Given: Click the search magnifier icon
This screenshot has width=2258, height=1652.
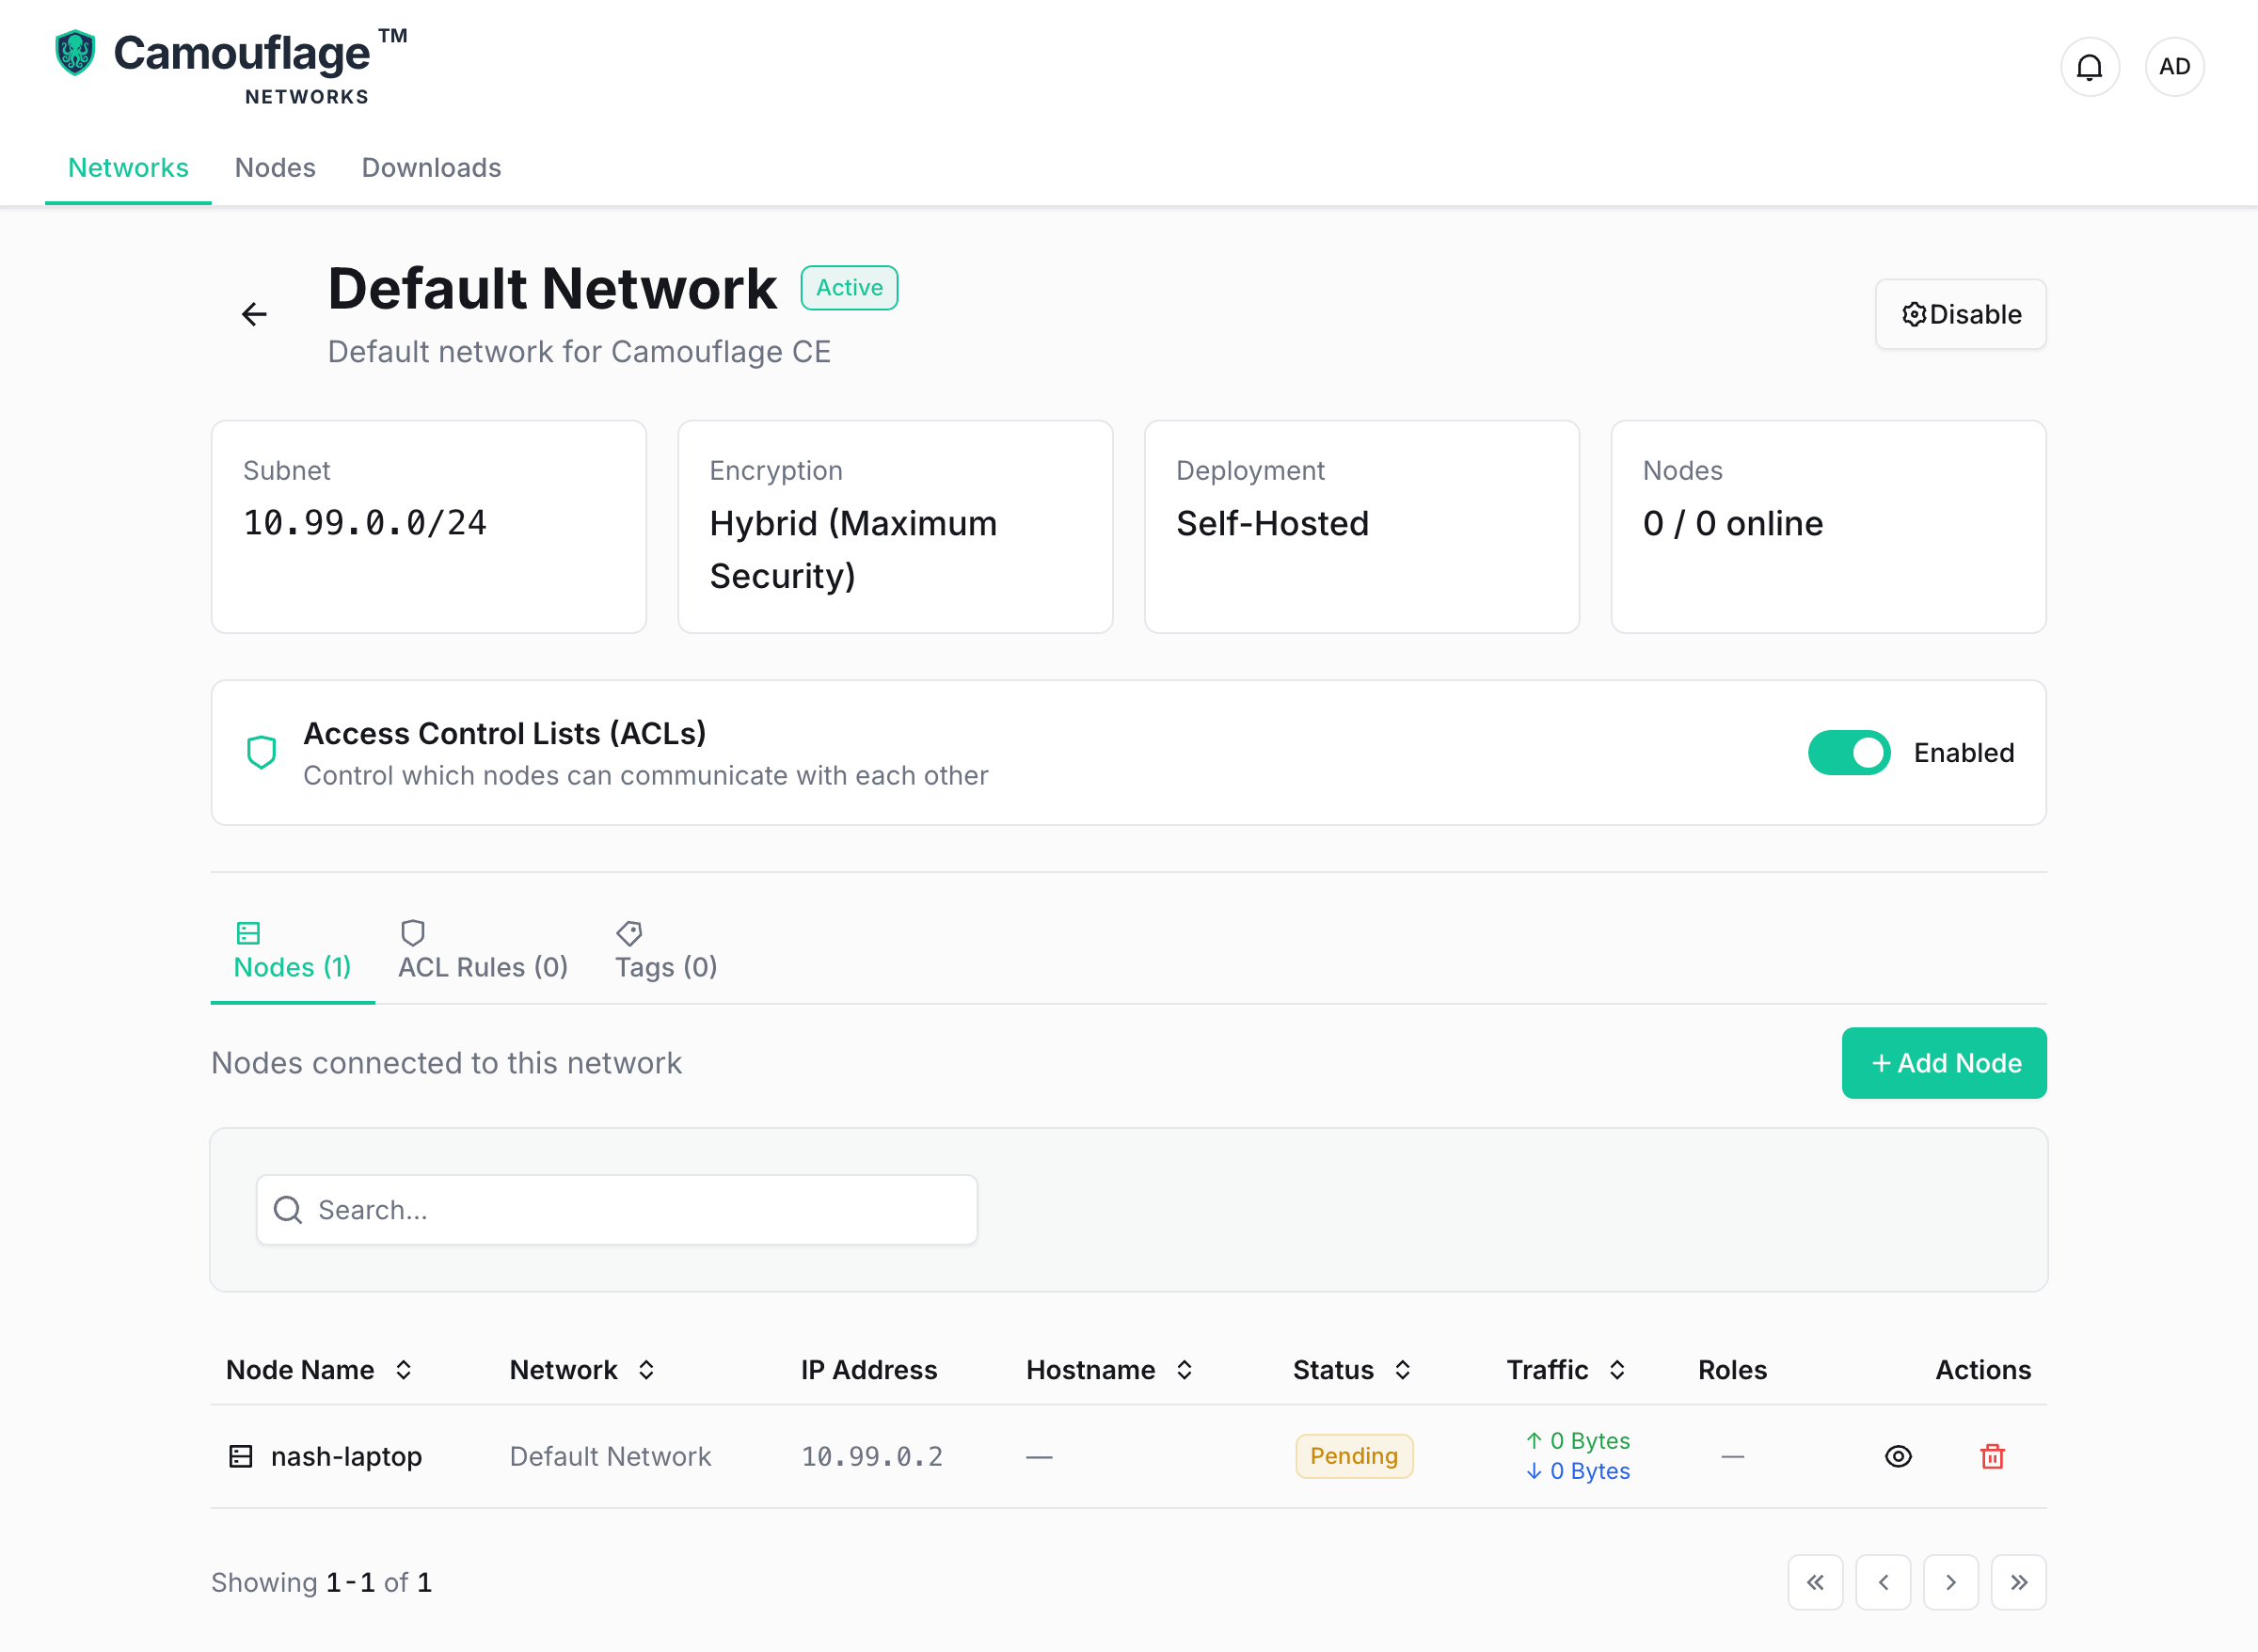Looking at the screenshot, I should (x=288, y=1210).
